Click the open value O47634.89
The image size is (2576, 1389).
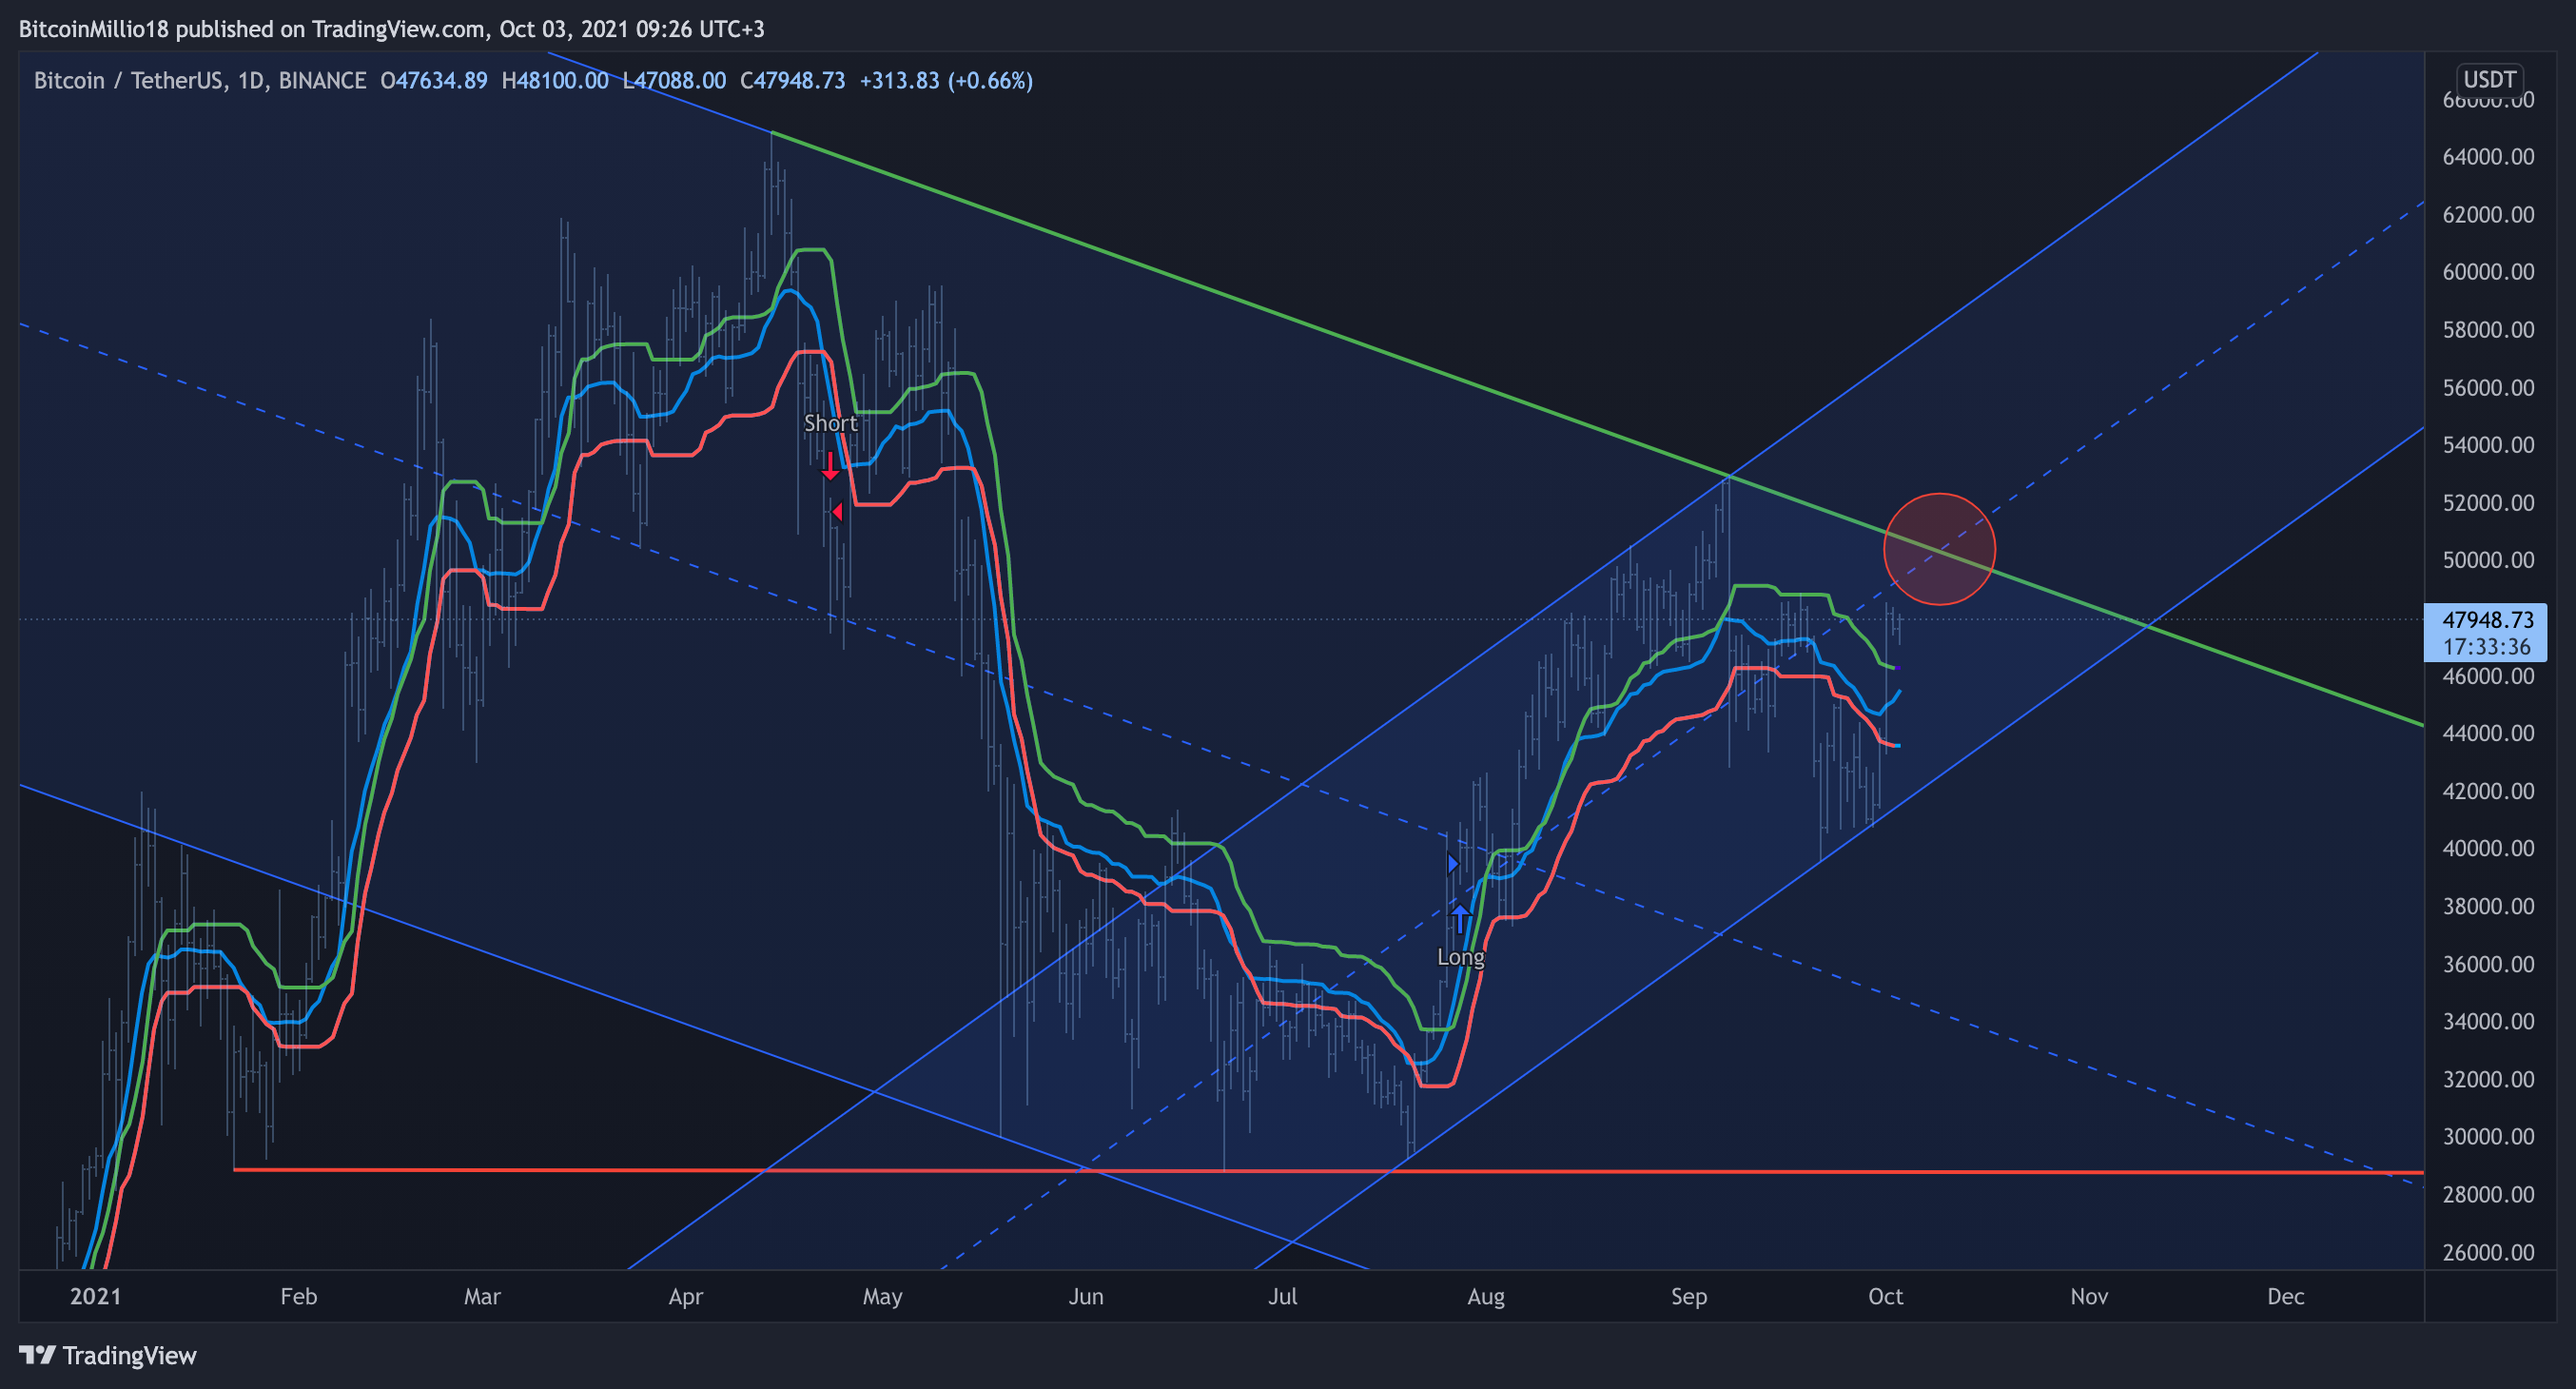[434, 80]
